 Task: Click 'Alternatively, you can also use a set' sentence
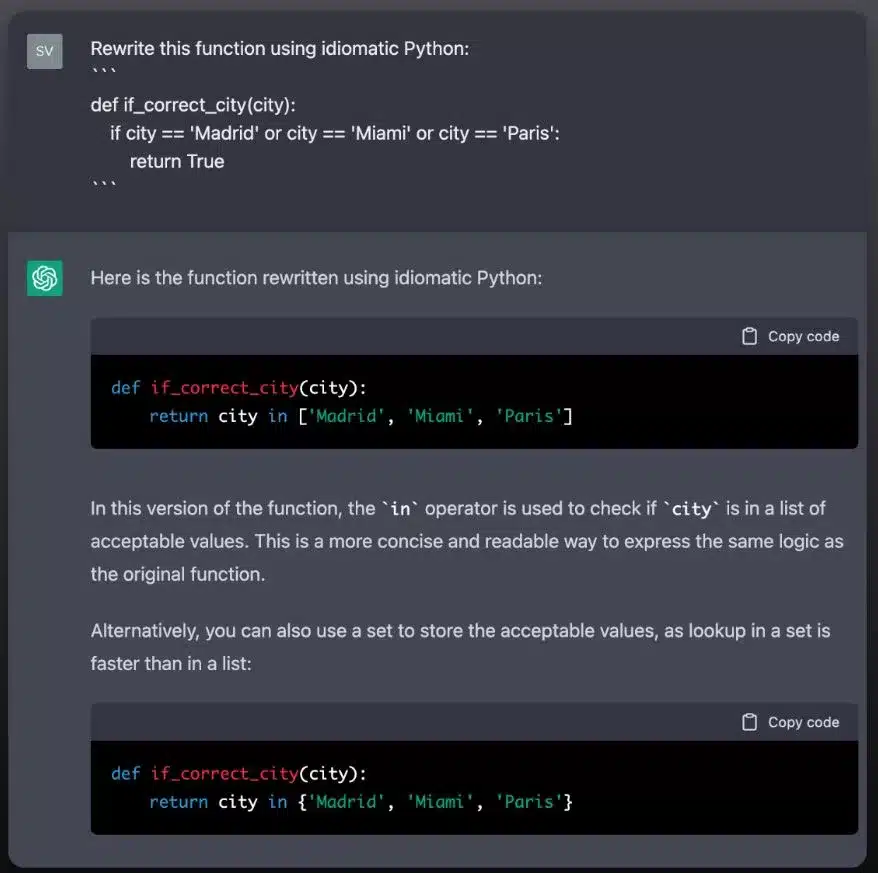(x=460, y=631)
